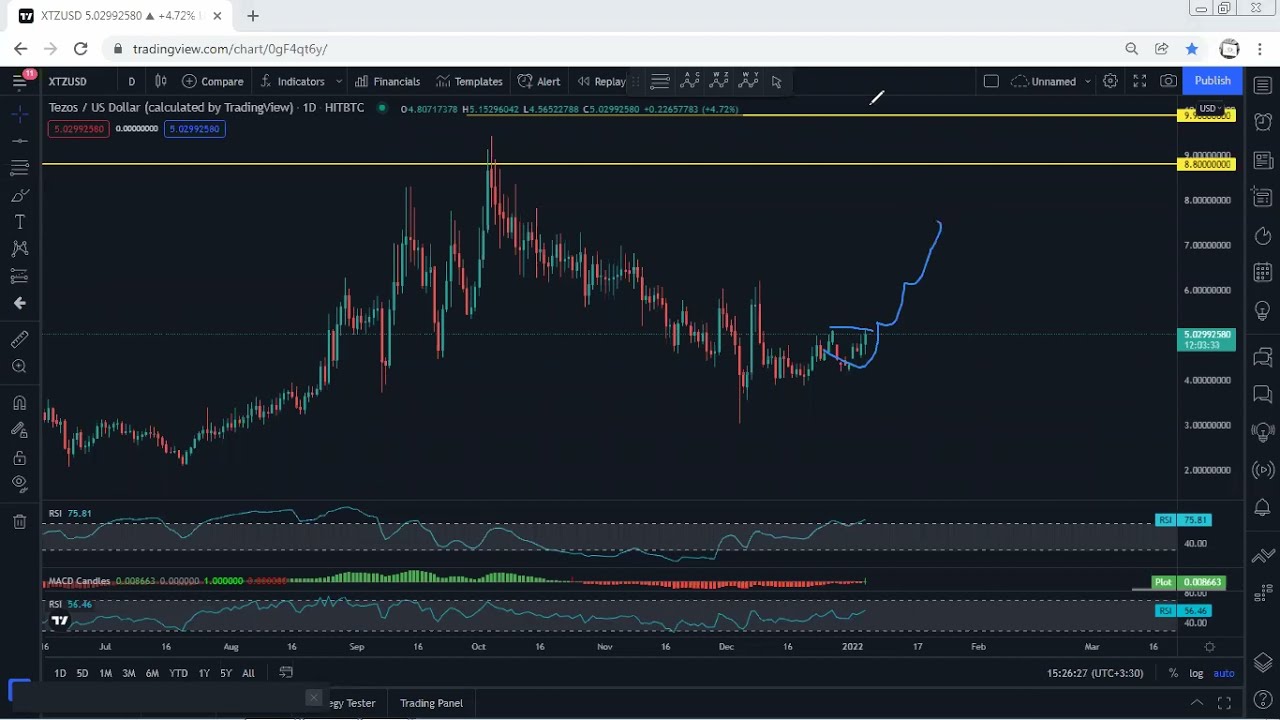Activate the zoom in tool
Image resolution: width=1280 pixels, height=720 pixels.
click(x=19, y=367)
